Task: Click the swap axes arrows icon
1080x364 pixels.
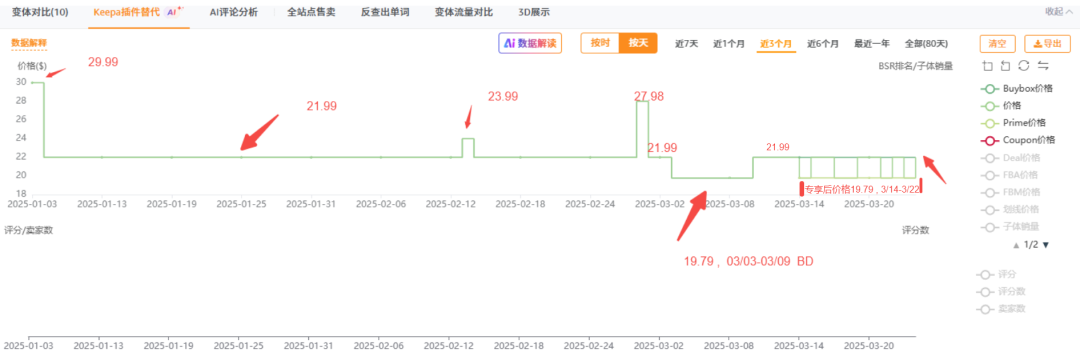Action: coord(1043,66)
